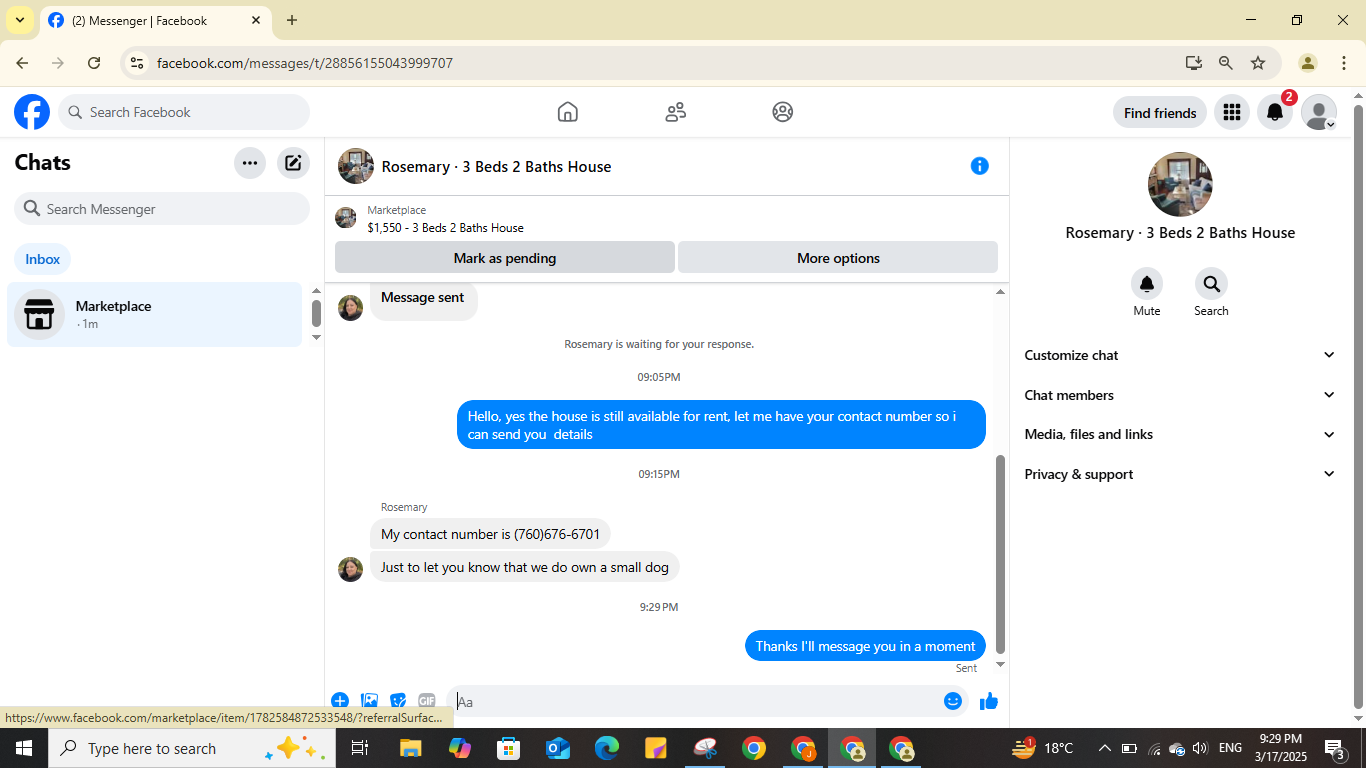Viewport: 1366px width, 768px height.
Task: Choose a GIF using the GIF icon
Action: [427, 701]
